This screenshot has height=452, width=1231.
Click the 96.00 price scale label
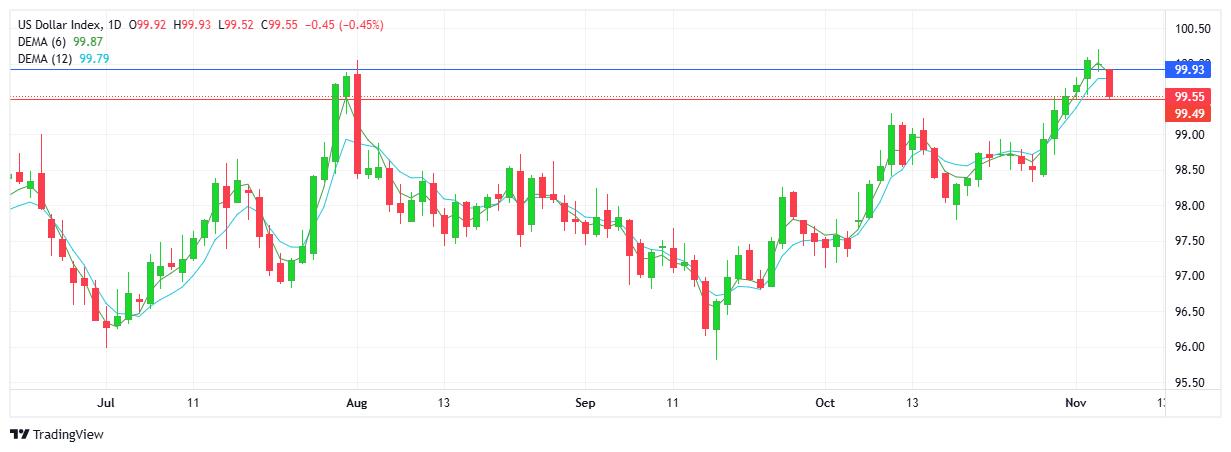pyautogui.click(x=1189, y=347)
